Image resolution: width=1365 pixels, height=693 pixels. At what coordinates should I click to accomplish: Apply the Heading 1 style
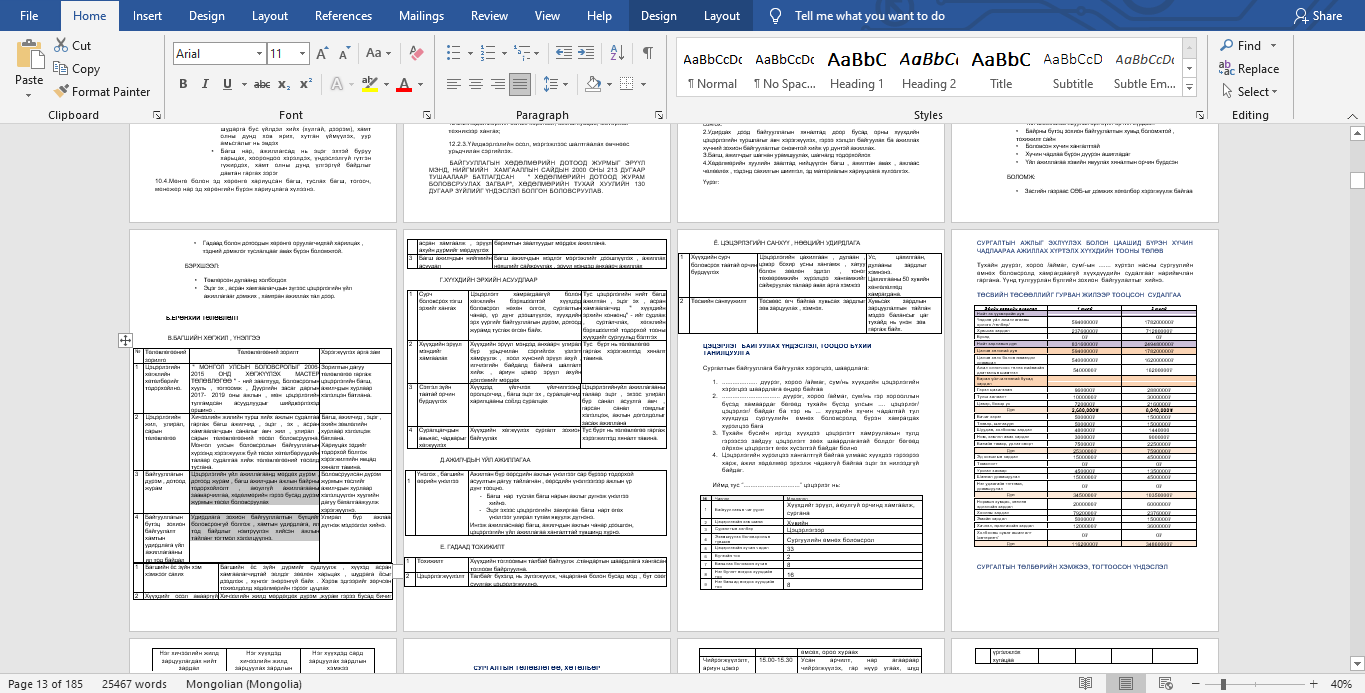[857, 68]
